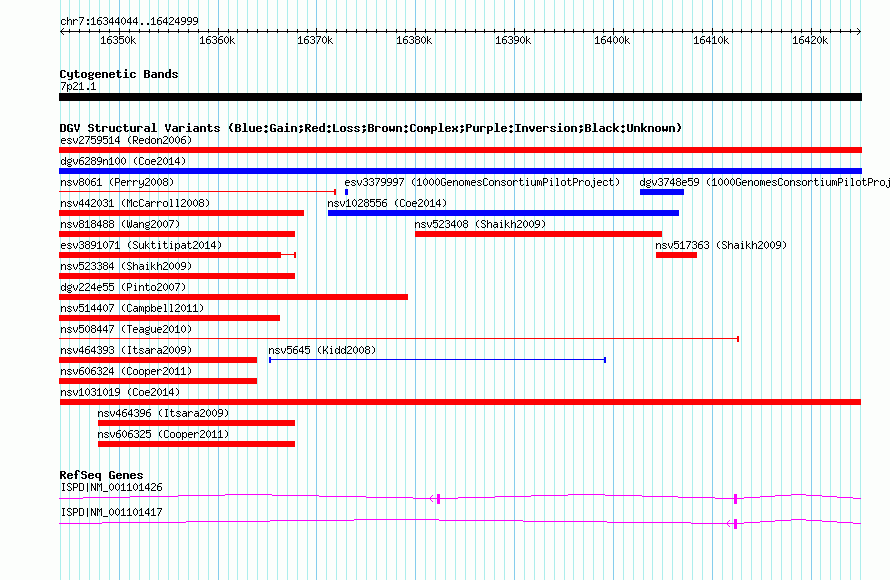Select the nsv1031019 full-width red bar
890x580 pixels.
460,402
